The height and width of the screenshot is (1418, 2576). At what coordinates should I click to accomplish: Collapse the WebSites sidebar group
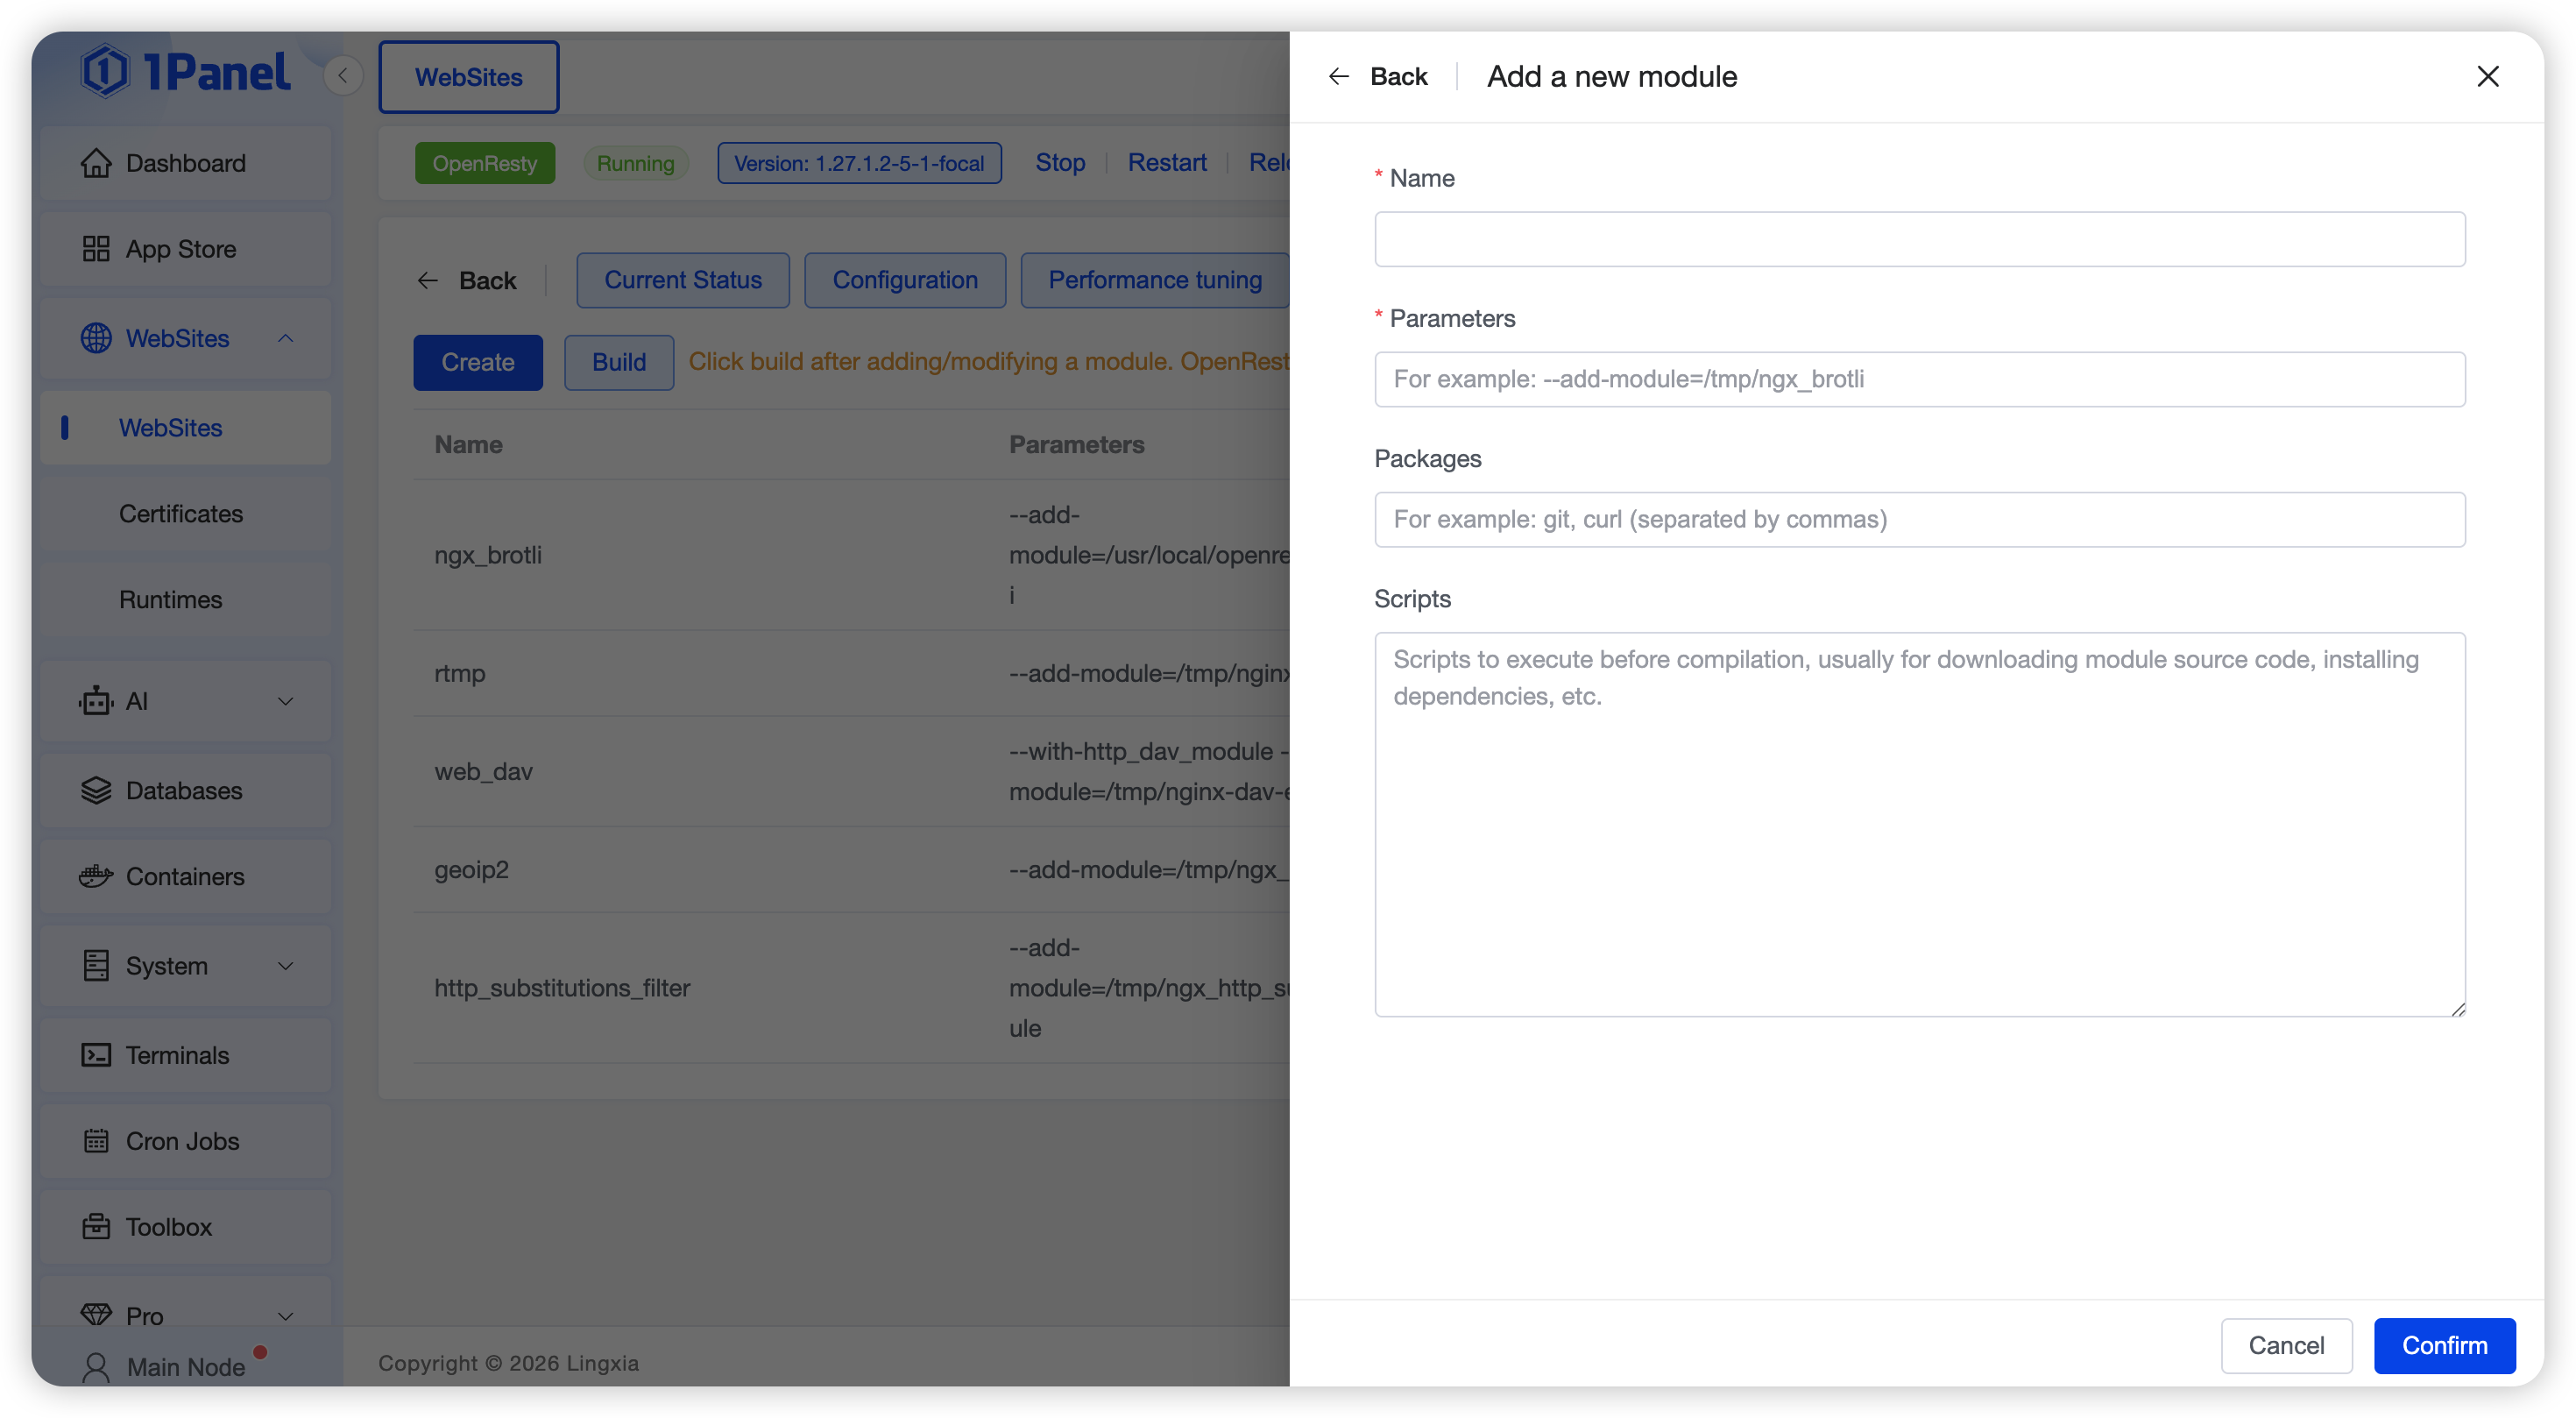point(285,338)
